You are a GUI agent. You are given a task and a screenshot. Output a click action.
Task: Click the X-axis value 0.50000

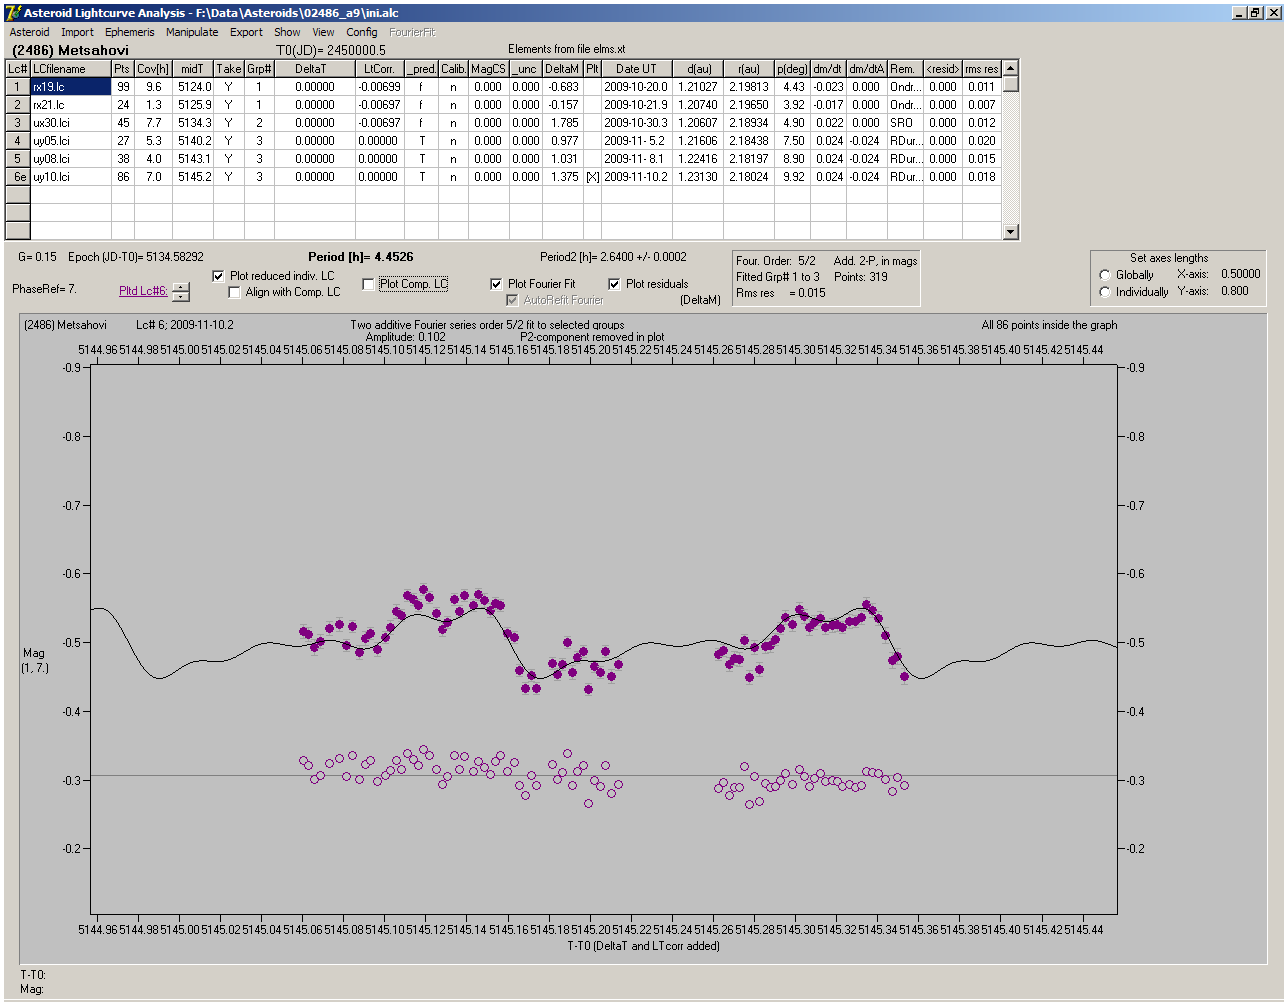click(x=1240, y=274)
